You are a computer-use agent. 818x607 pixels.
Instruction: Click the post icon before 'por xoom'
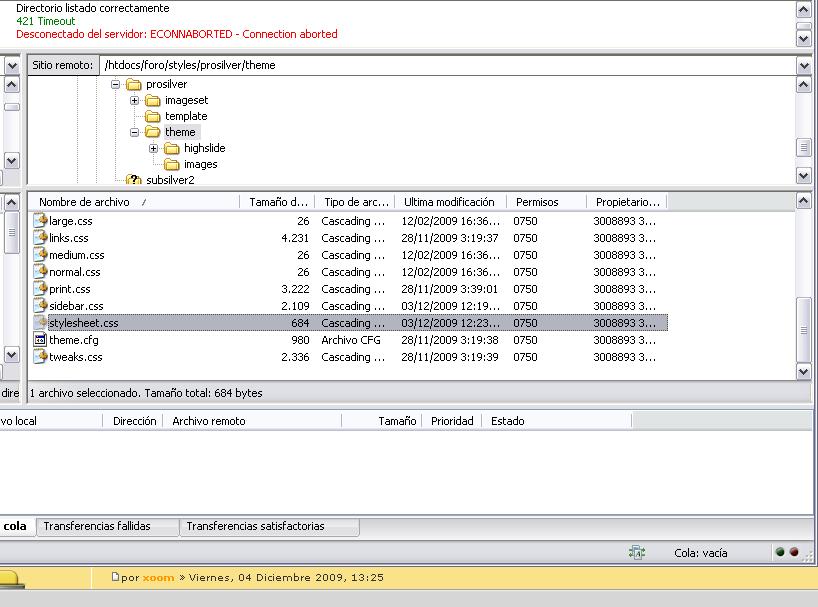click(x=115, y=577)
